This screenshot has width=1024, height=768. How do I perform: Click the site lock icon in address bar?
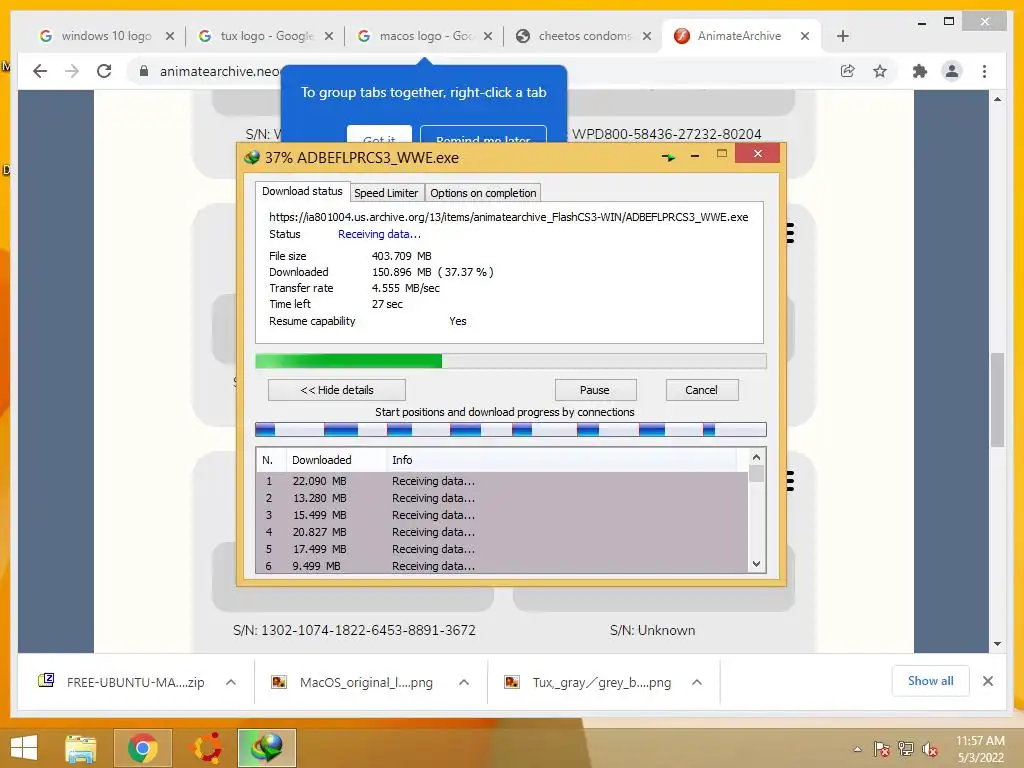coord(144,71)
